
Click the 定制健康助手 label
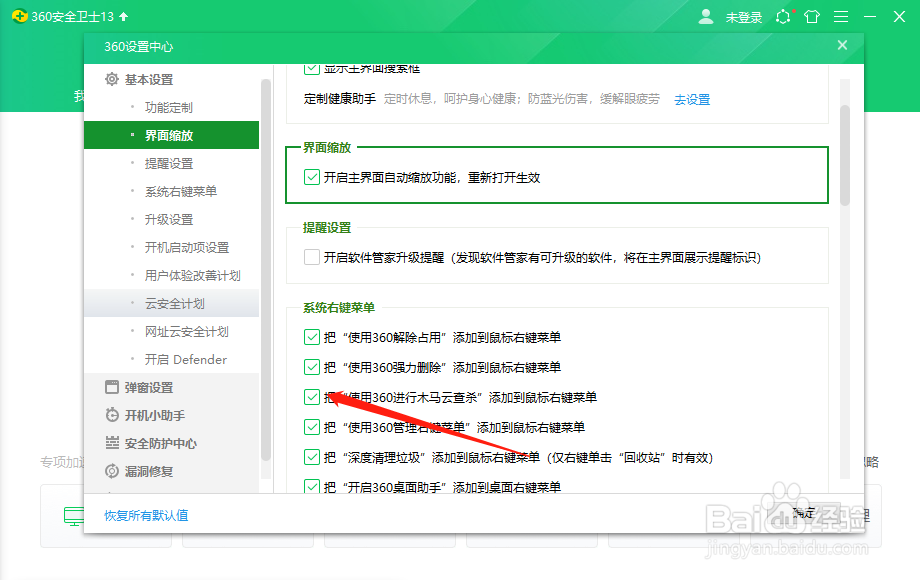click(x=340, y=99)
